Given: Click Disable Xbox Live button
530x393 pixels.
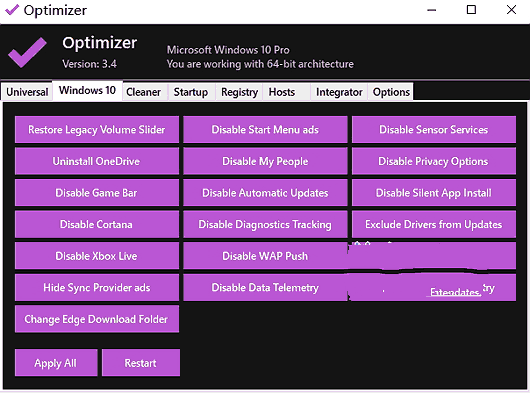Looking at the screenshot, I should [x=97, y=256].
